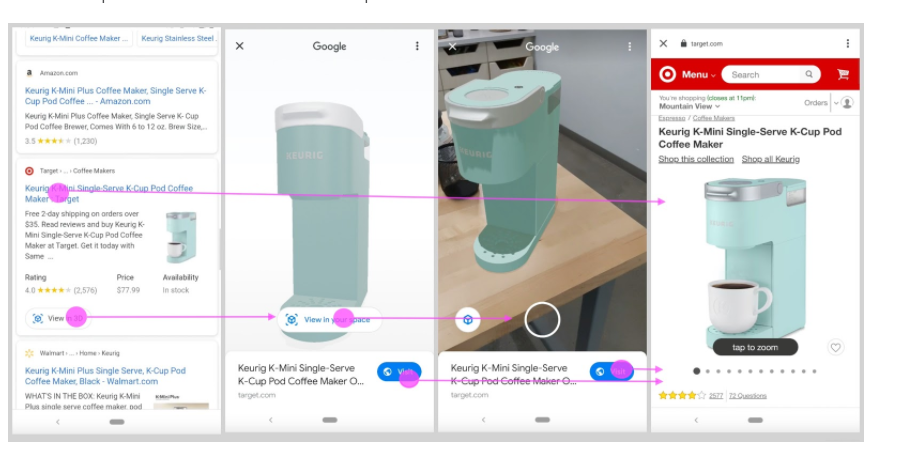Click the Shop all Keurig link

pyautogui.click(x=771, y=159)
